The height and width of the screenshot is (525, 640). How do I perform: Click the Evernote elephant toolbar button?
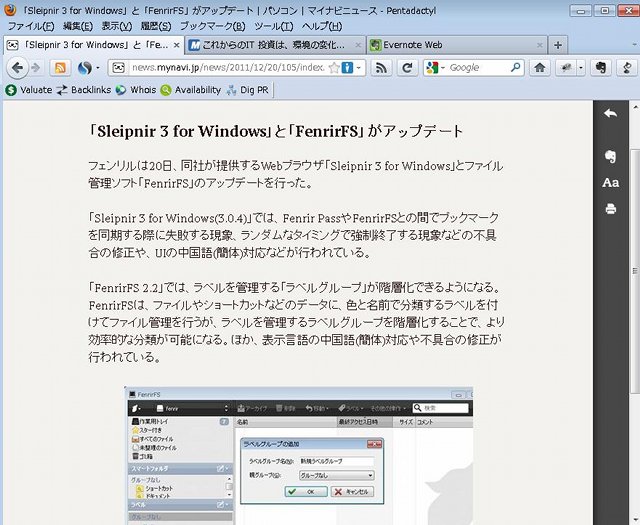point(601,68)
